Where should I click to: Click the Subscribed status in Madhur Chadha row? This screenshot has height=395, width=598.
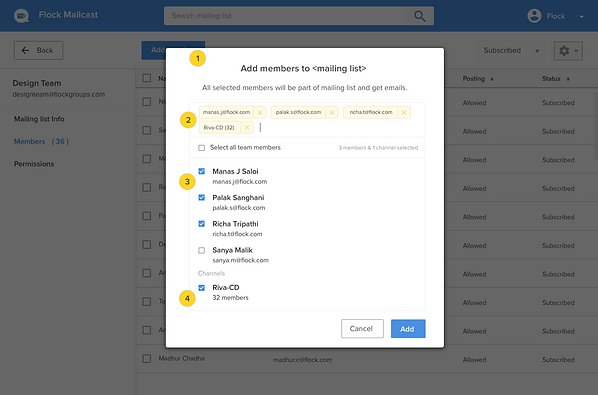coord(558,360)
